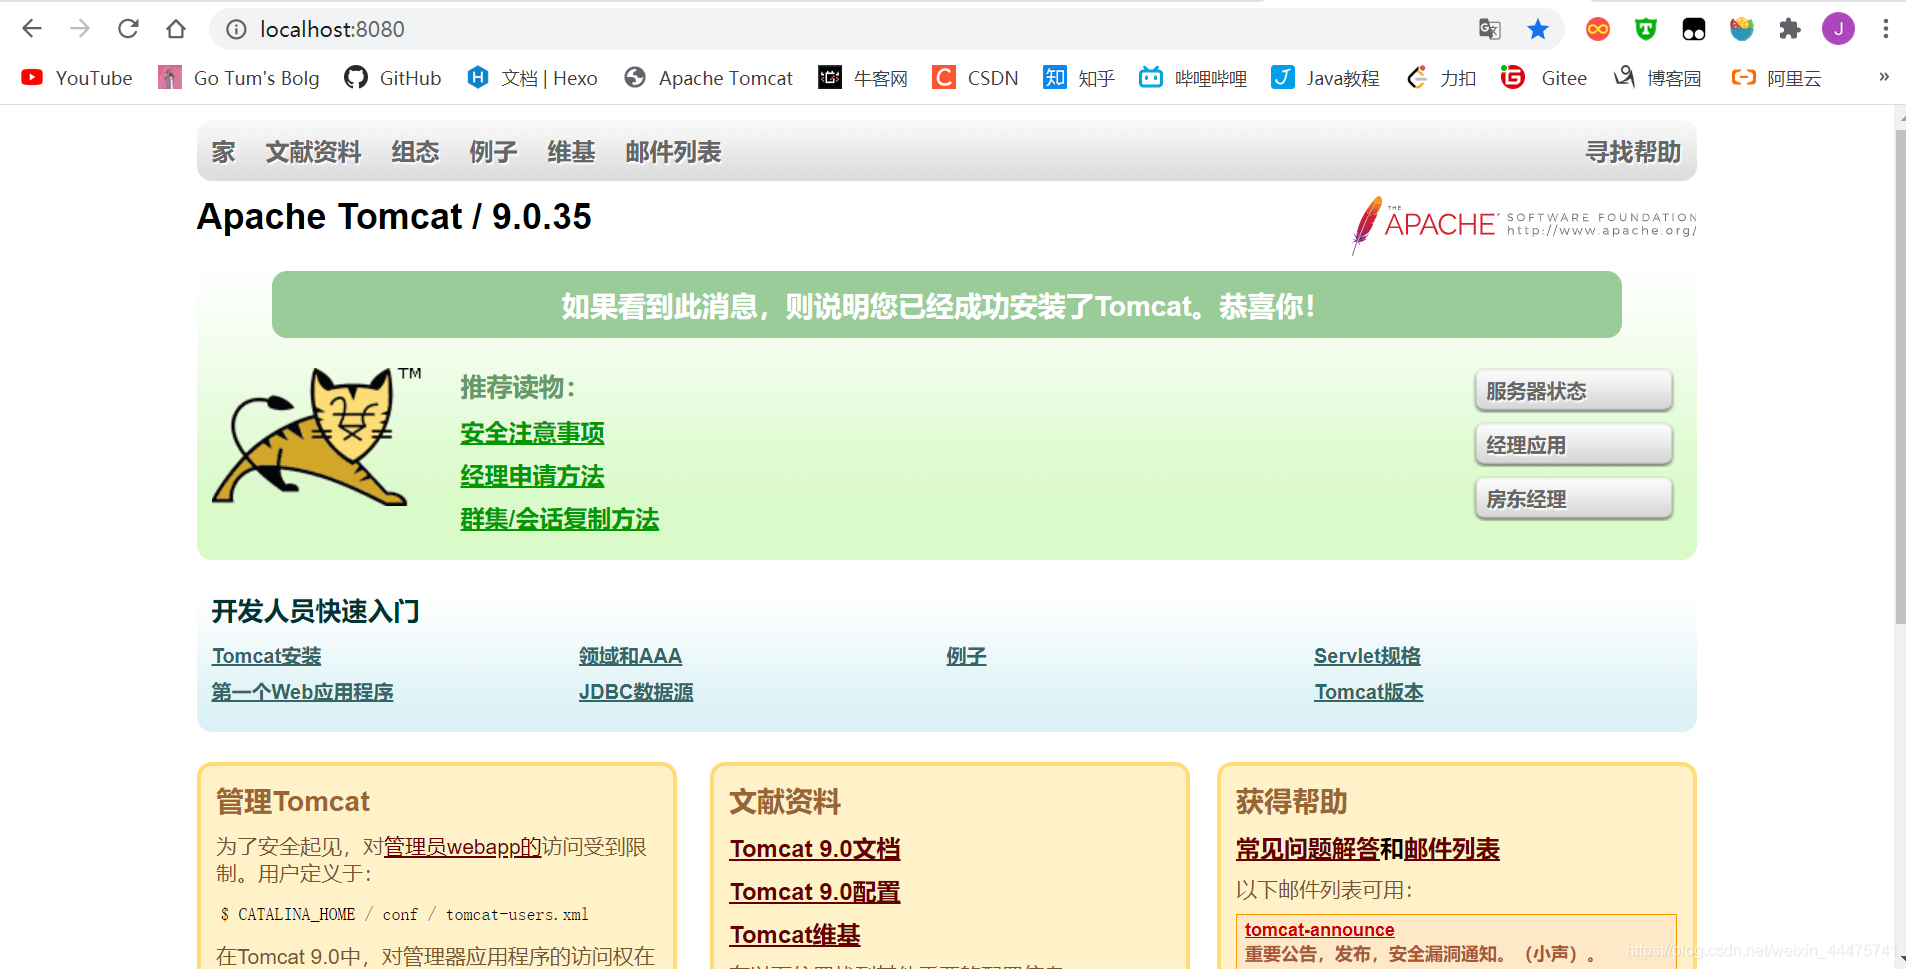The height and width of the screenshot is (969, 1906).
Task: Open the GitHub bookmark
Action: click(393, 78)
